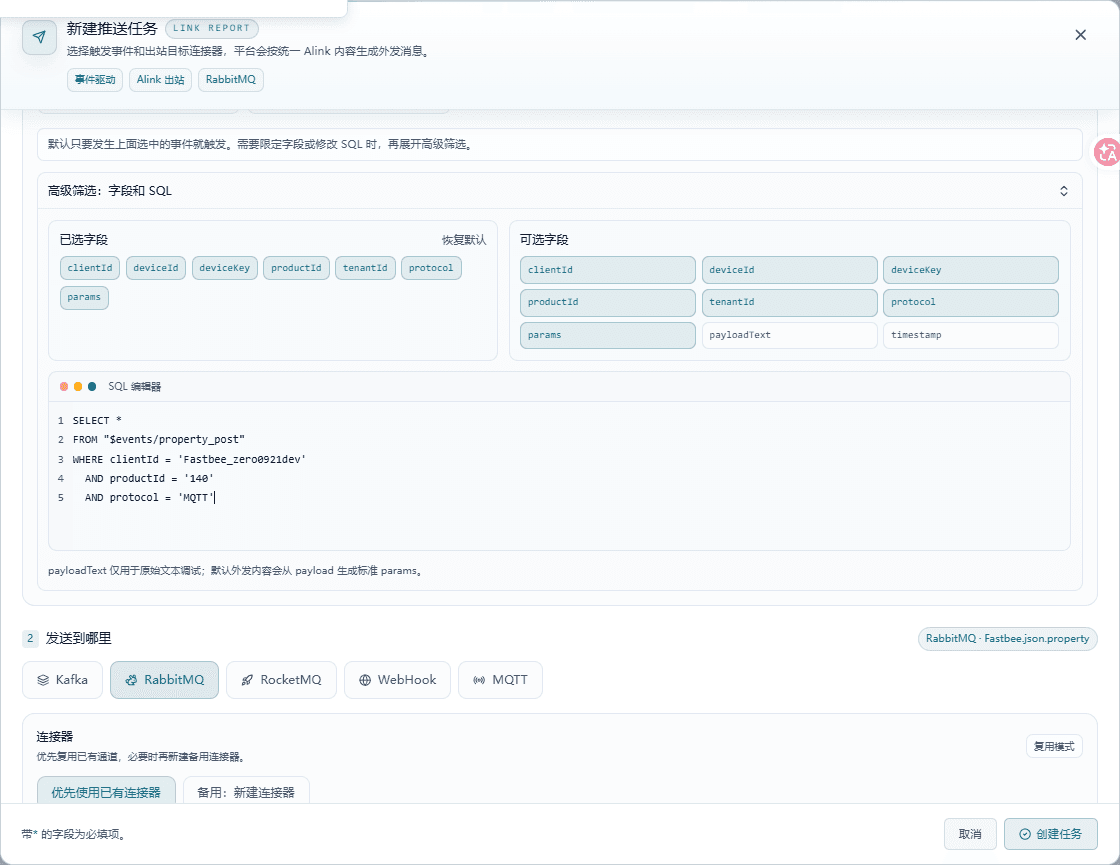Image resolution: width=1120 pixels, height=865 pixels.
Task: Deselect the protocol field in available fields
Action: 971,302
